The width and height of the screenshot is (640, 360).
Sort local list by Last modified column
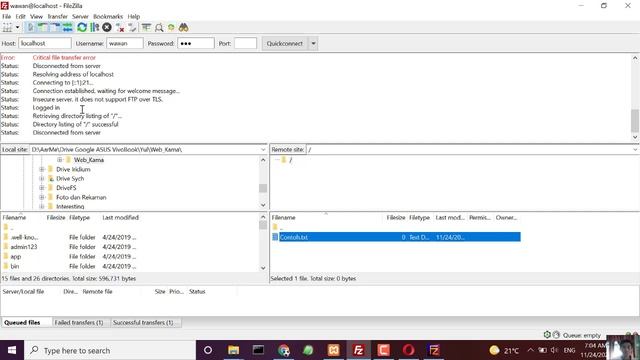pos(120,218)
